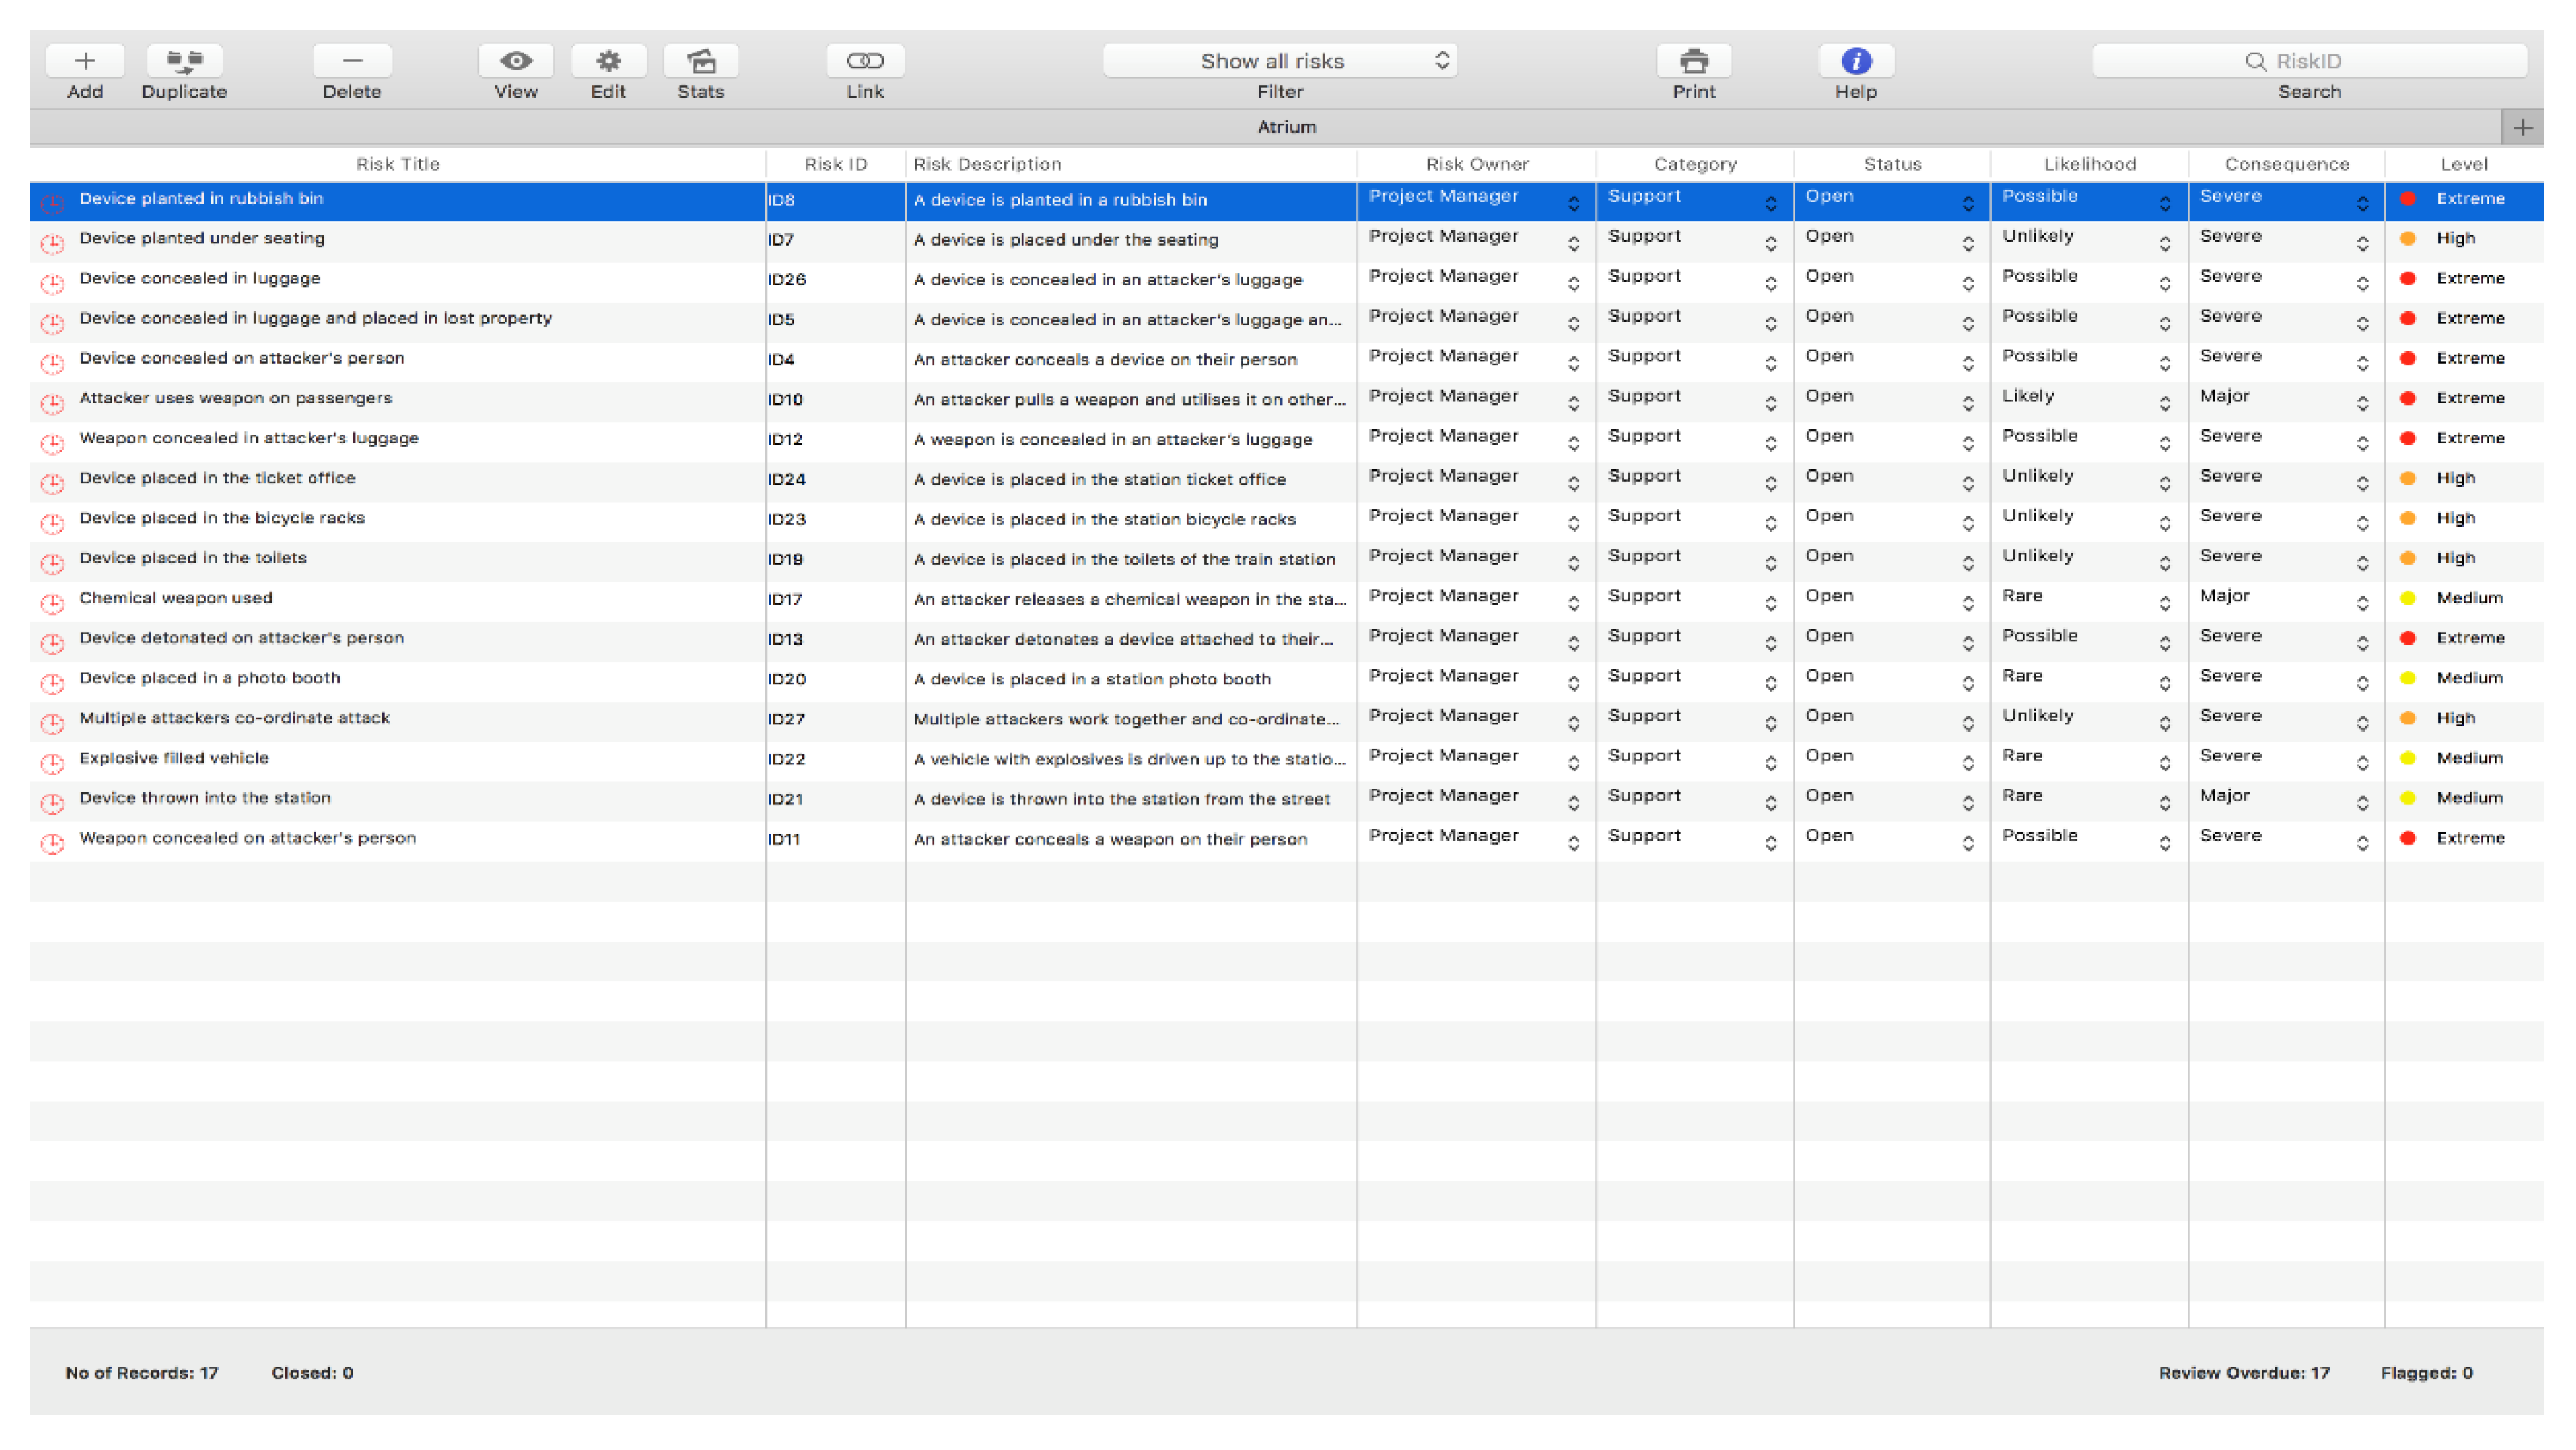This screenshot has width=2576, height=1450.
Task: Open the Edit gear icon
Action: point(608,61)
